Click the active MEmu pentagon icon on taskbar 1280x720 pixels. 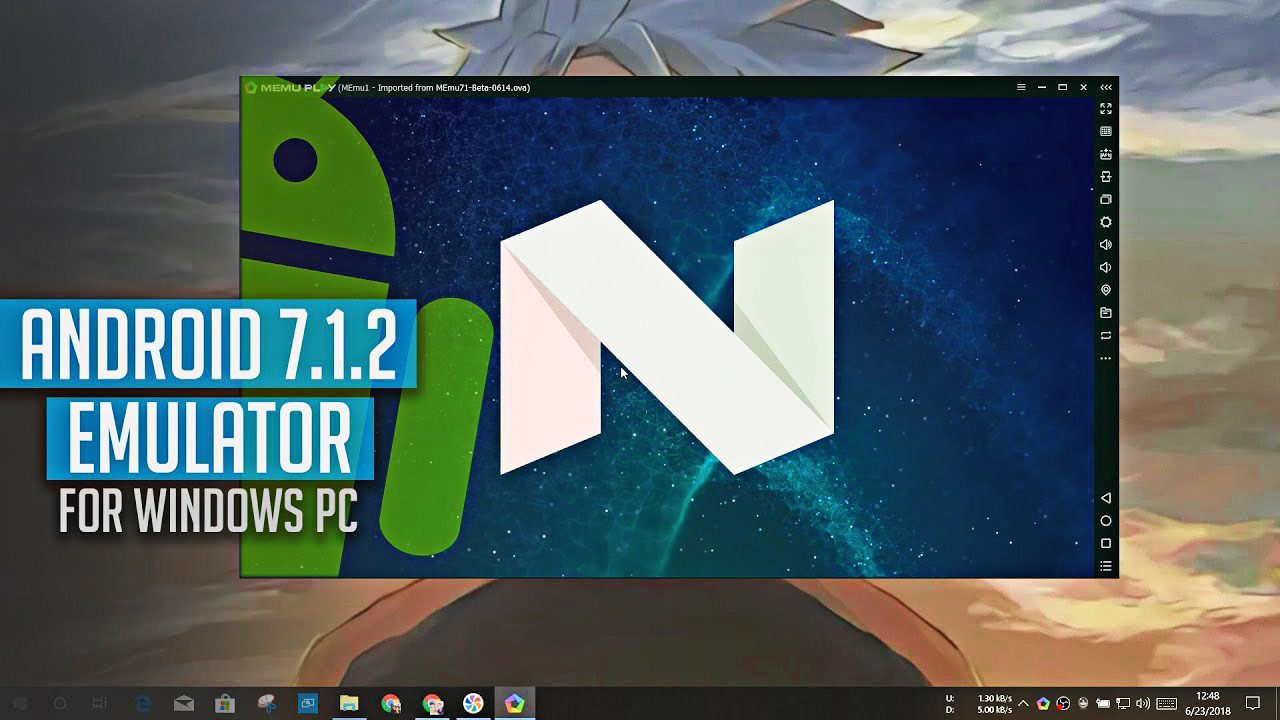pos(514,704)
